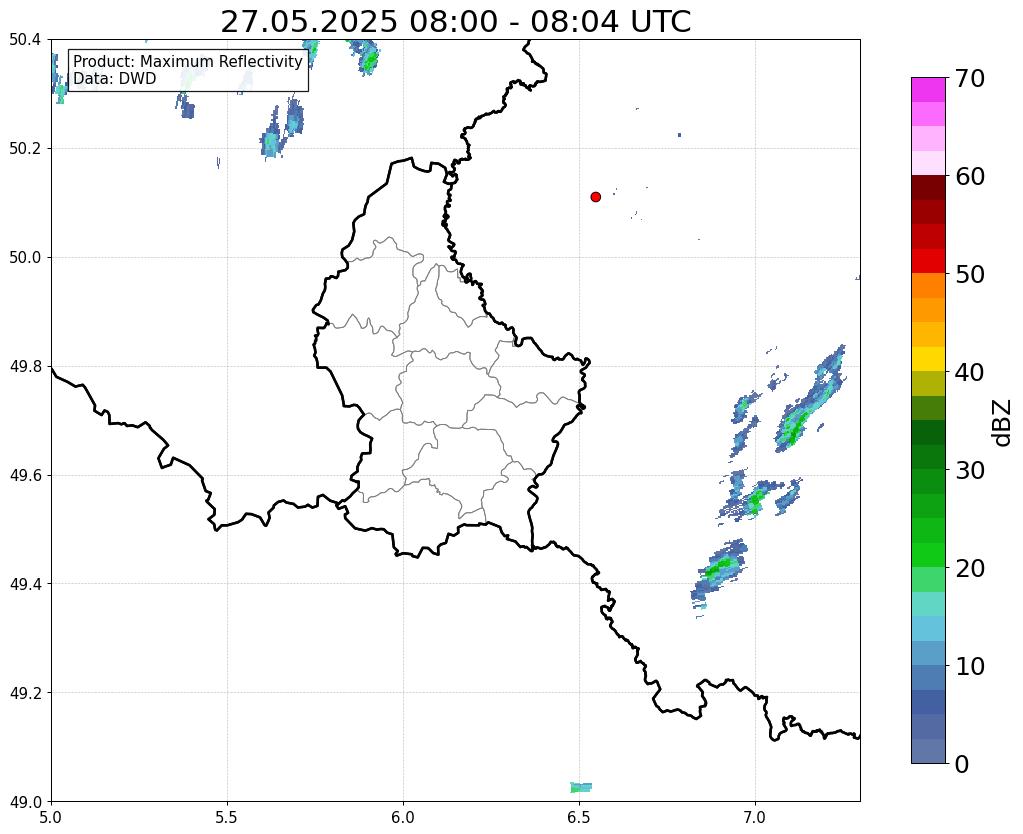Click the 'Data: DWD' legend line
Screen dimensions: 1023x834
point(115,79)
